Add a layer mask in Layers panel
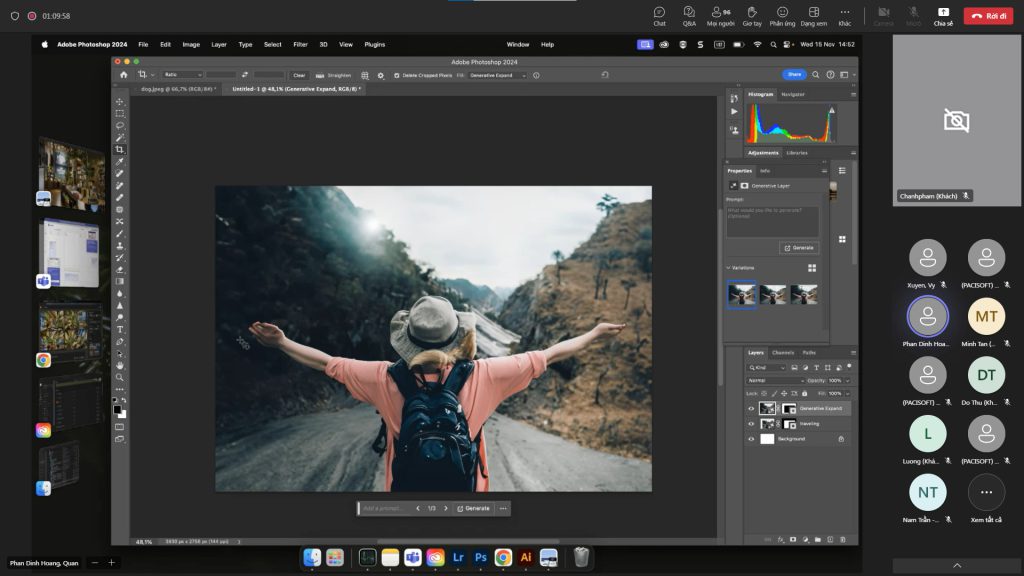Screen dimensions: 1024x576 (x=793, y=540)
